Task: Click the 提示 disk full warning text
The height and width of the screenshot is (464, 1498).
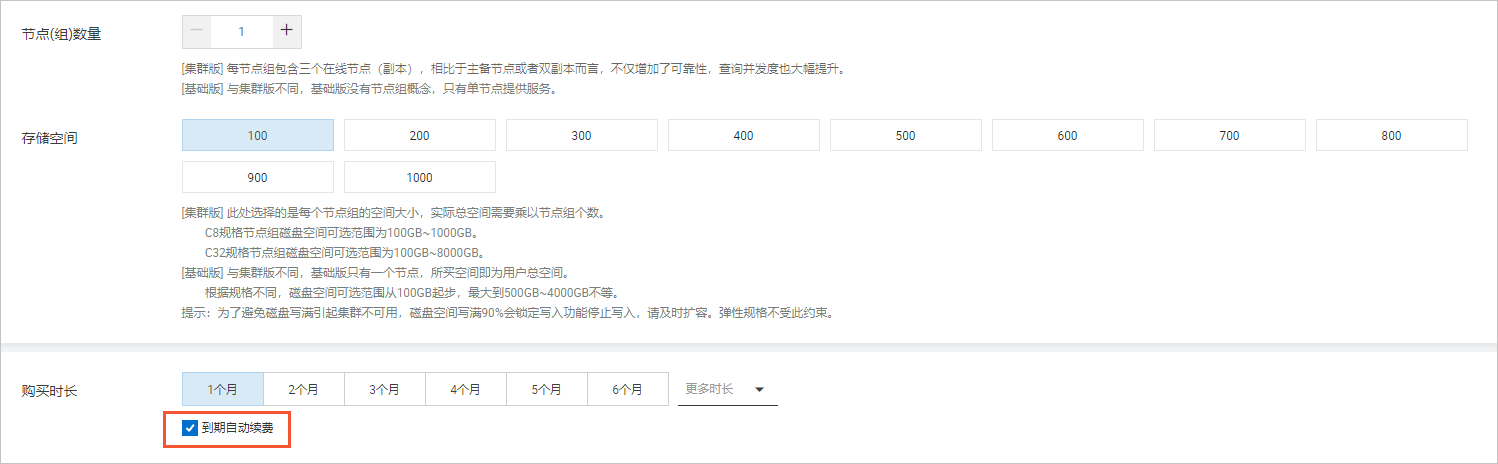Action: tap(507, 313)
